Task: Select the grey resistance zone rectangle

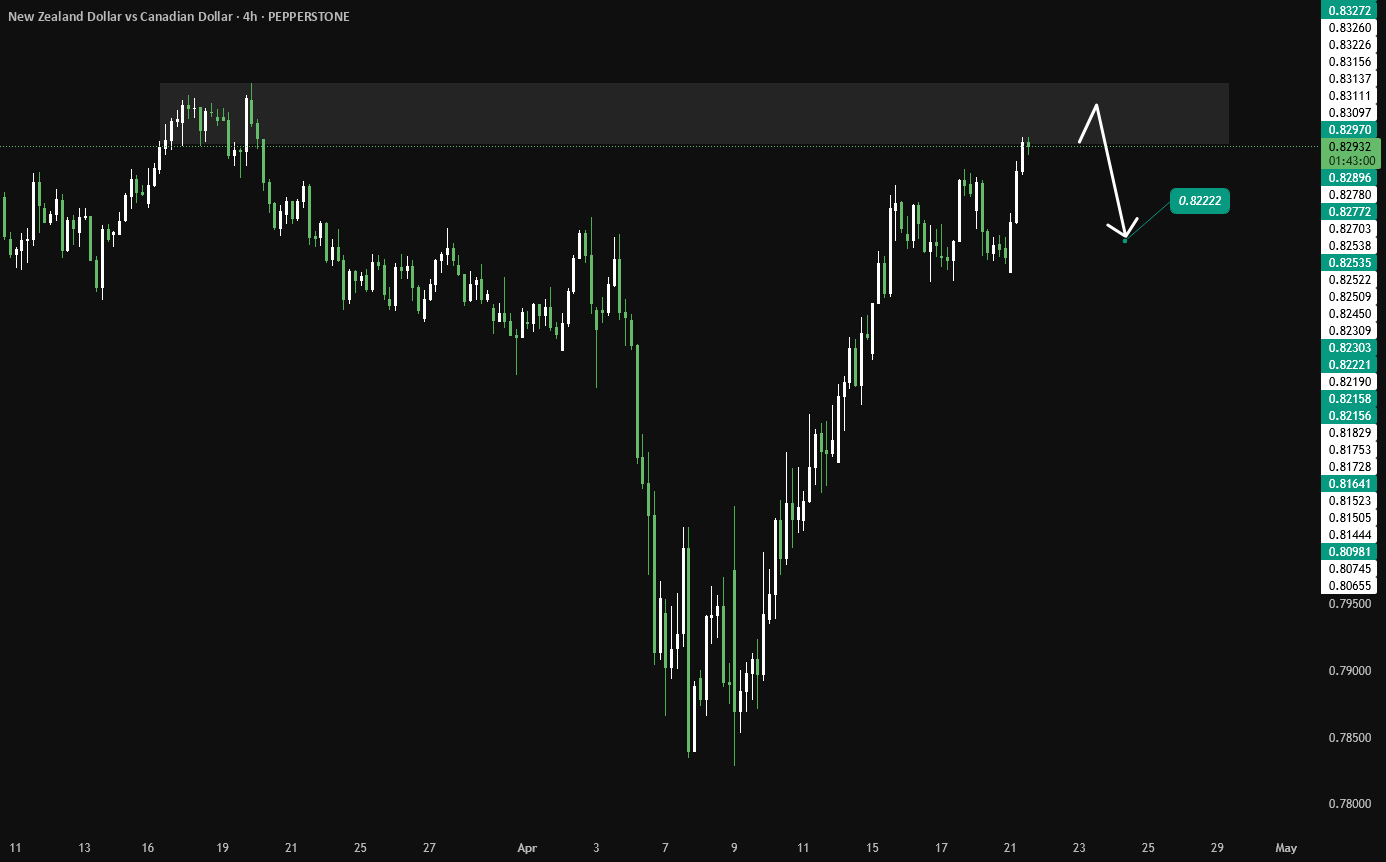Action: (x=694, y=113)
